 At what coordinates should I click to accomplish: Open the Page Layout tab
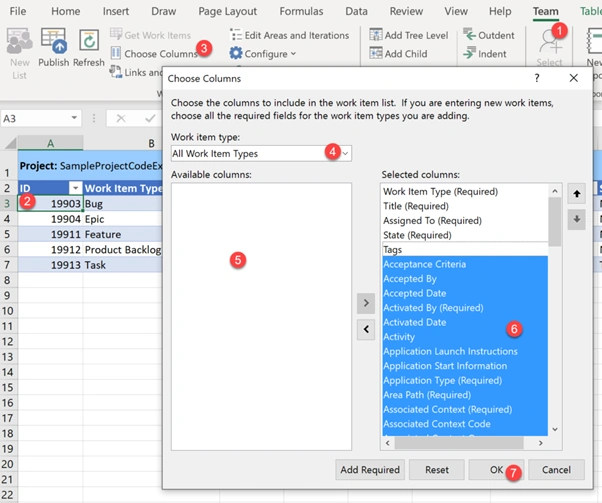coord(227,11)
